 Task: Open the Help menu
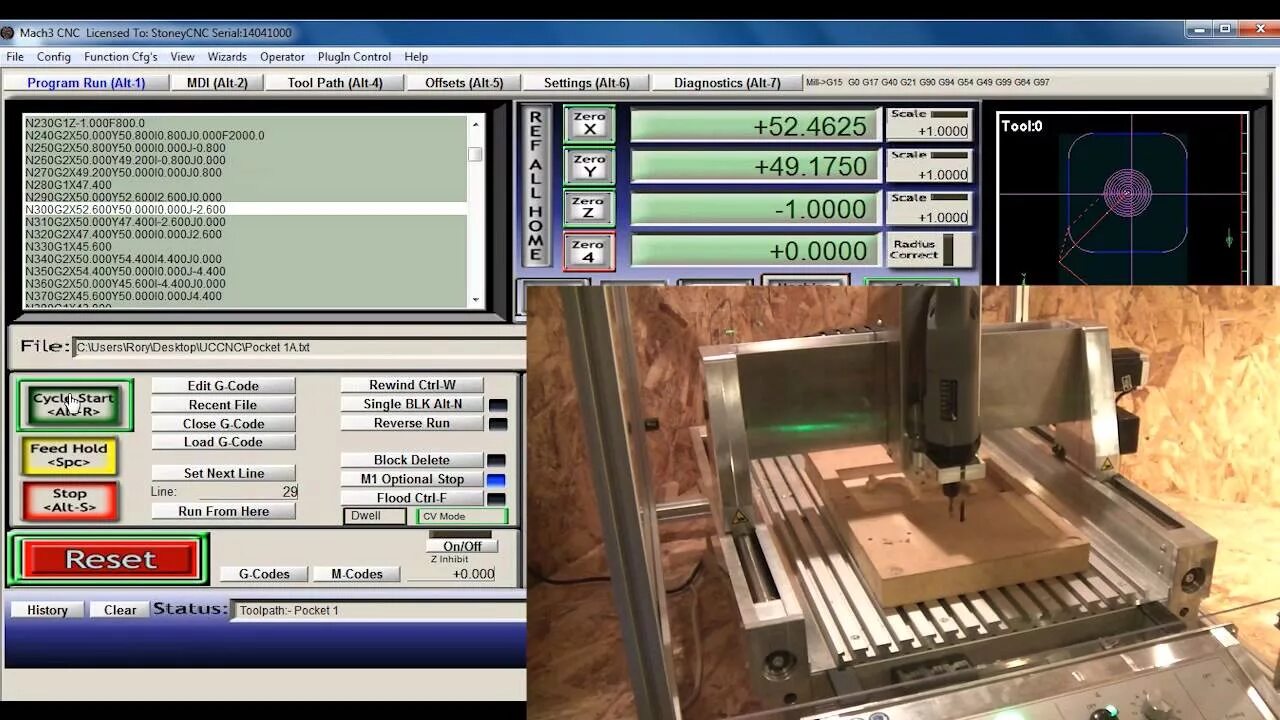pos(416,57)
